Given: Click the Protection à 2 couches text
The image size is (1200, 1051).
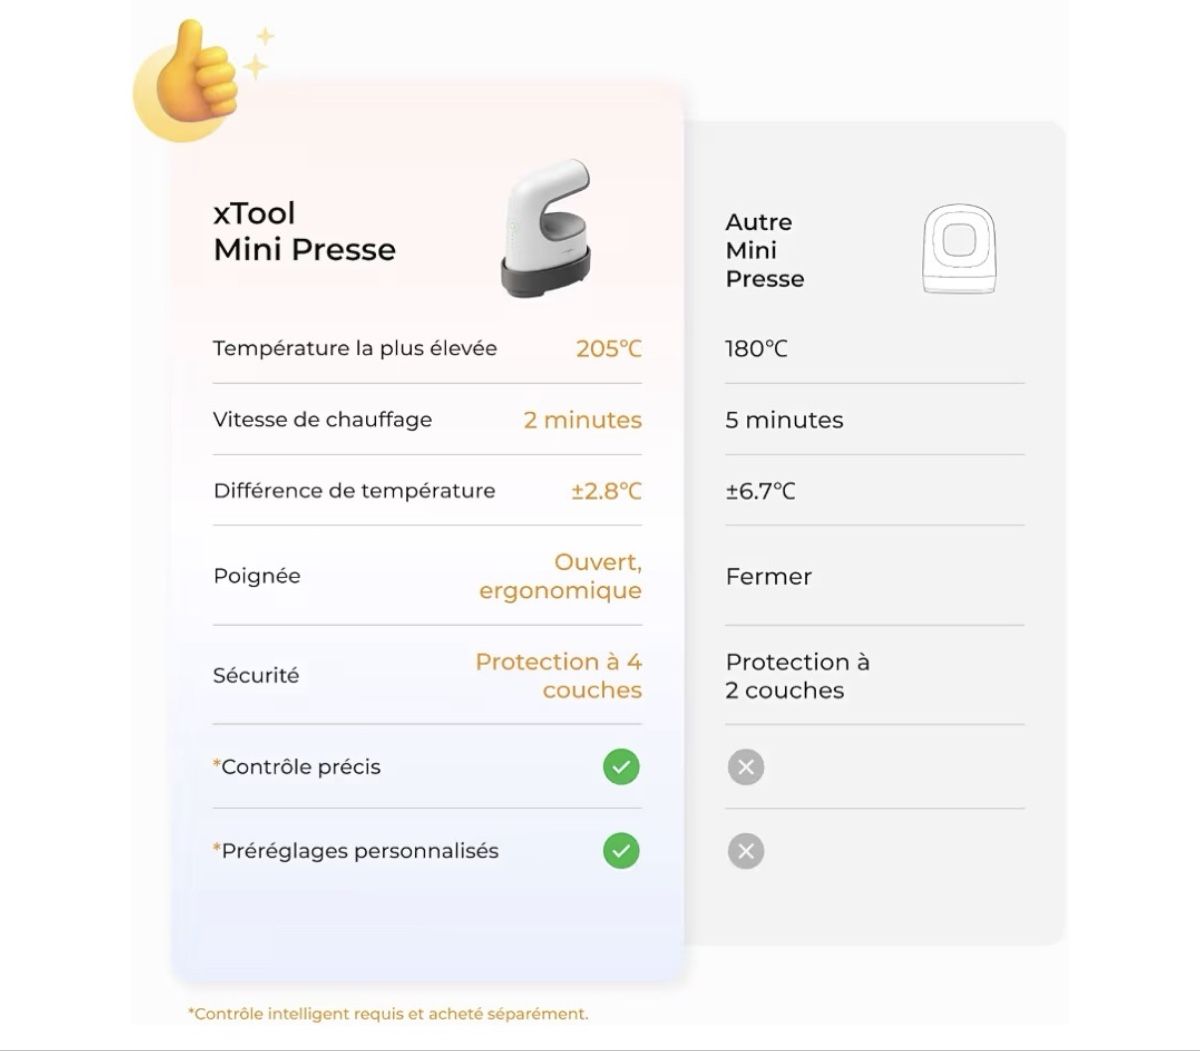Looking at the screenshot, I should [797, 676].
